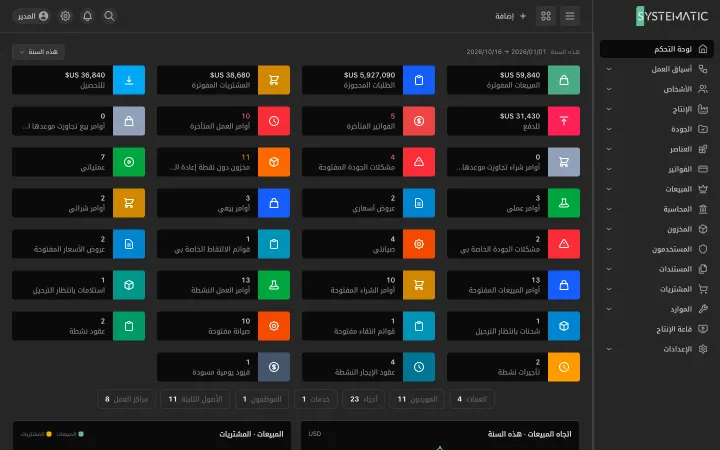Expand the الإعدادات sidebar chevron
This screenshot has width=720, height=450.
tap(609, 349)
